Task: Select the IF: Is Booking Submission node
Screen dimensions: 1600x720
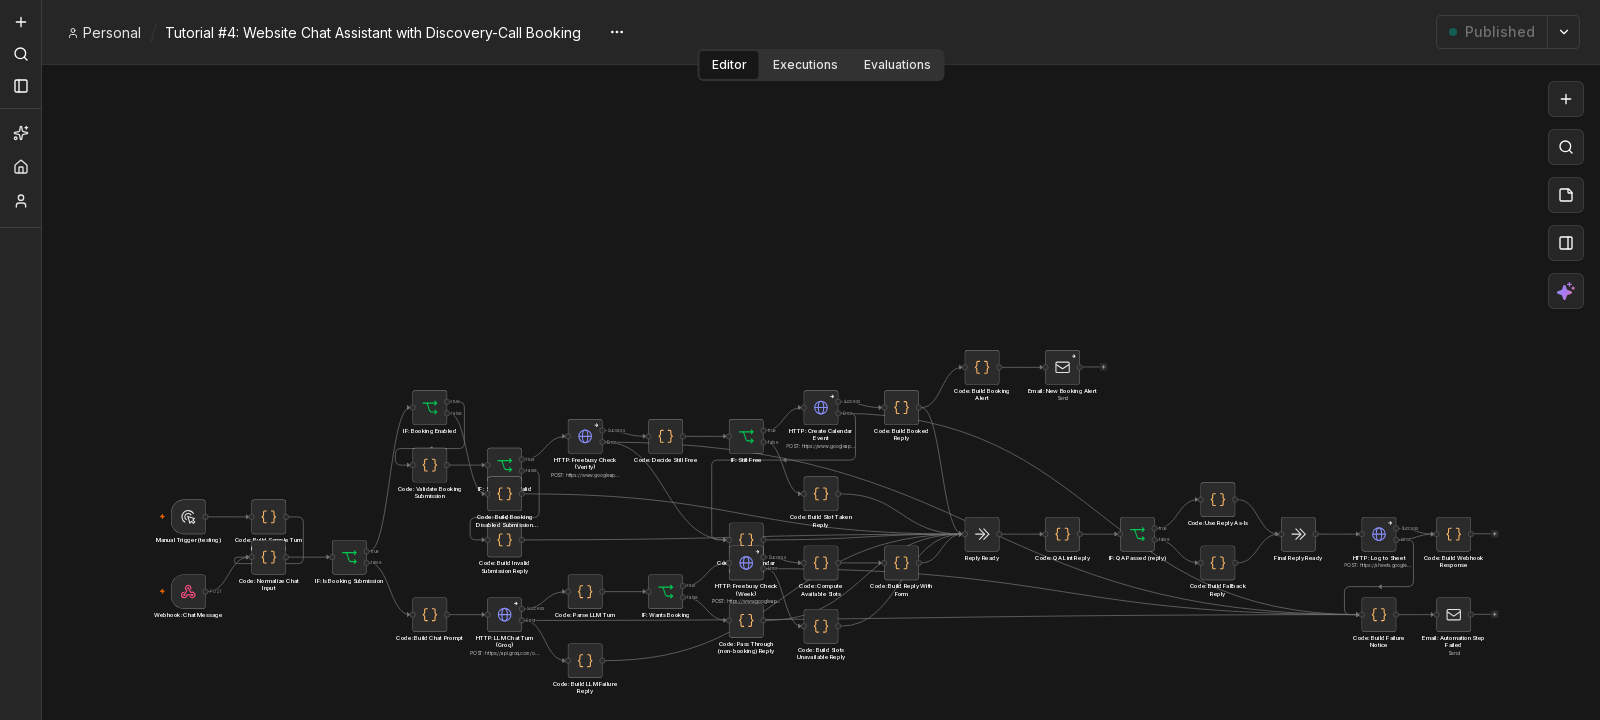Action: [x=349, y=557]
